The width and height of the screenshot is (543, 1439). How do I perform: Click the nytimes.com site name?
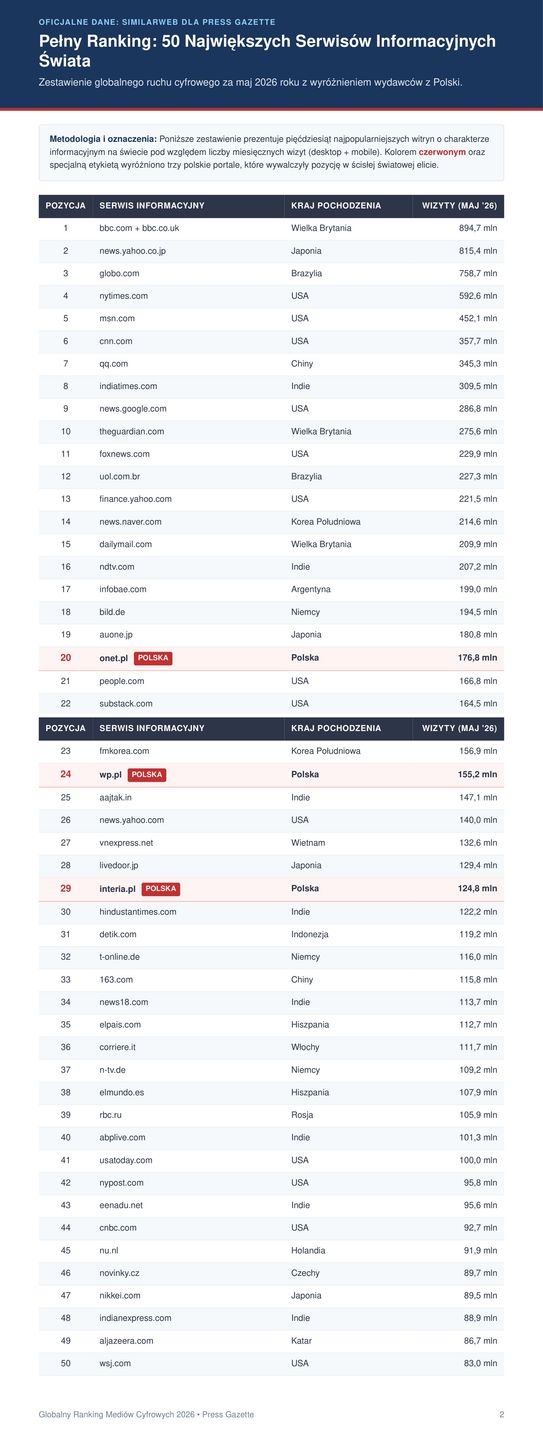(x=123, y=296)
